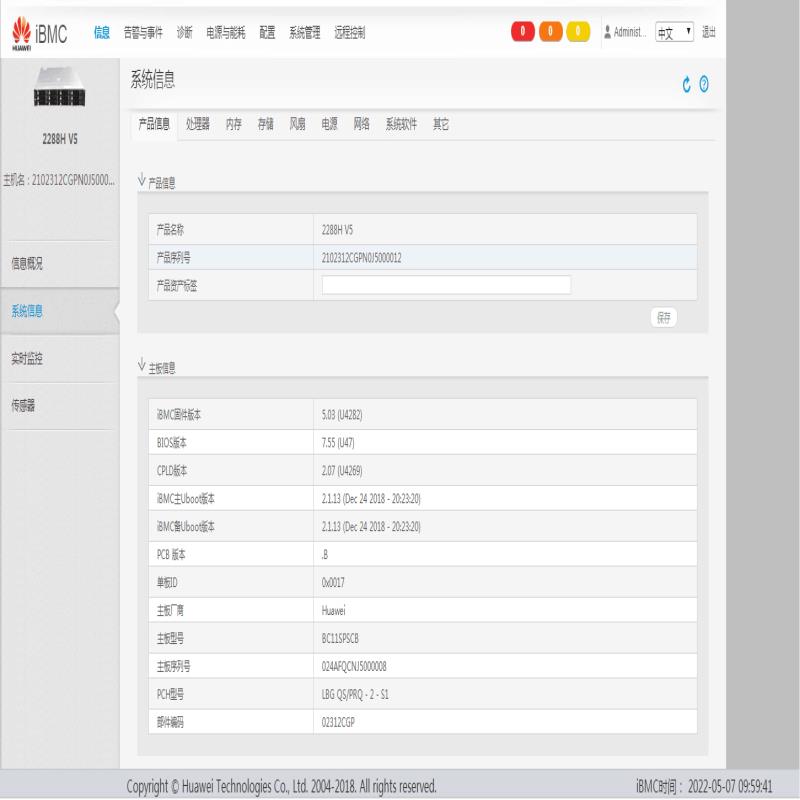Viewport: 800px width, 800px height.
Task: Click BIOS version value 7.55 (U47)
Action: point(338,443)
